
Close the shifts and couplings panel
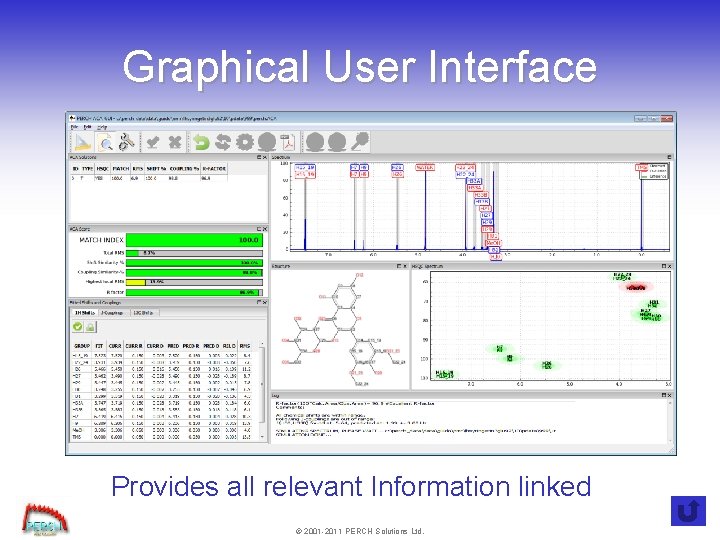coord(264,303)
